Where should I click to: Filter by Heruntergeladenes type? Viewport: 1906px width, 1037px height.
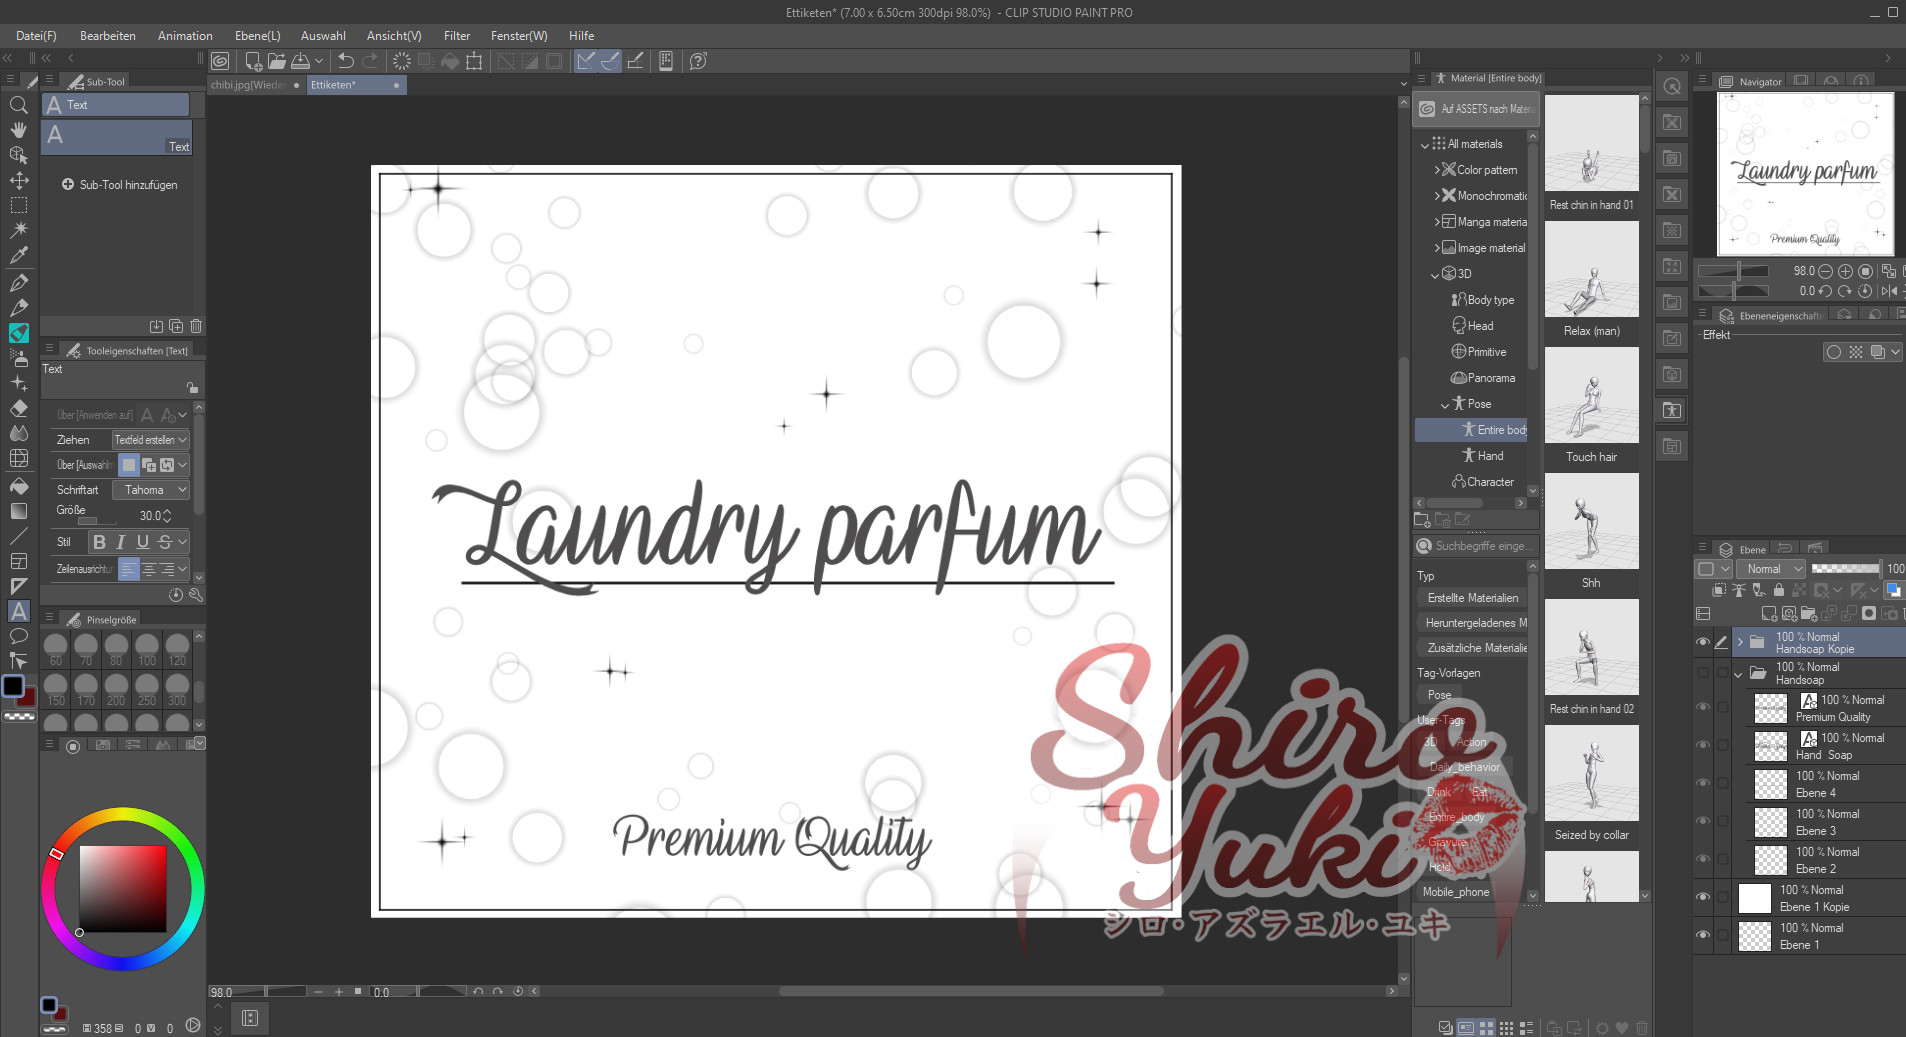1472,623
